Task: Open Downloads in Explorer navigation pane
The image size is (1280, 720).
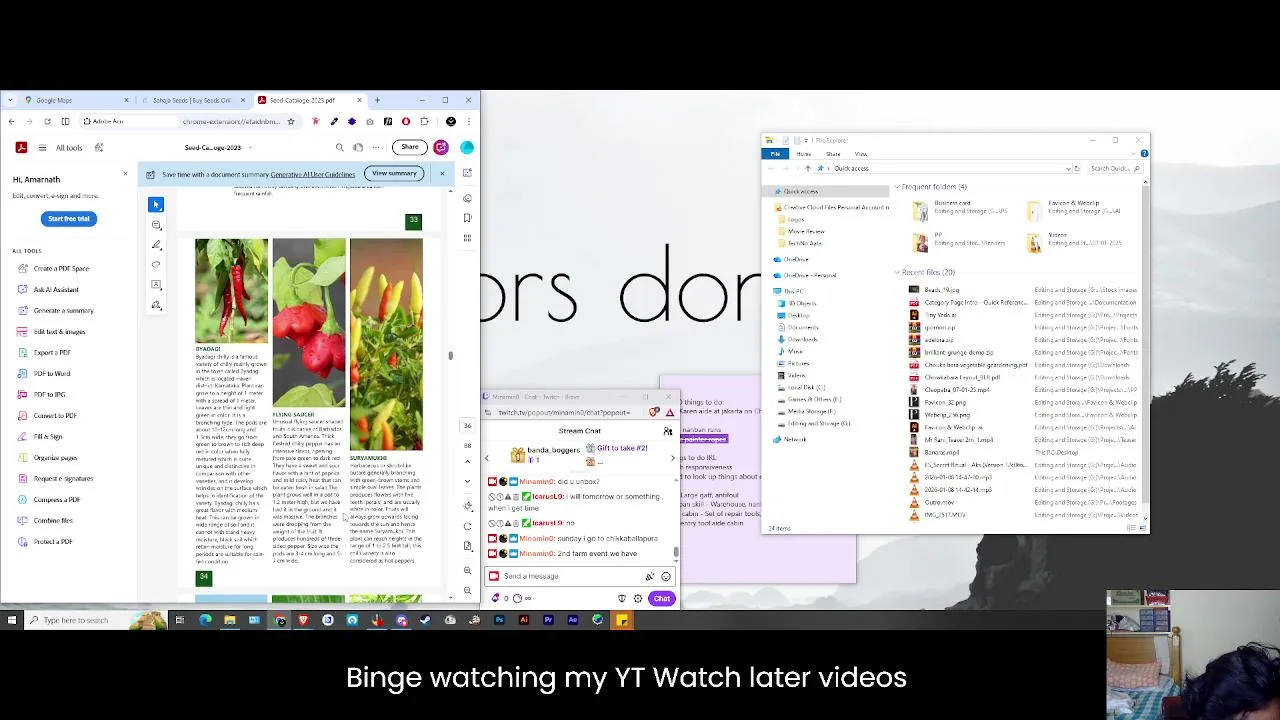Action: pyautogui.click(x=802, y=339)
